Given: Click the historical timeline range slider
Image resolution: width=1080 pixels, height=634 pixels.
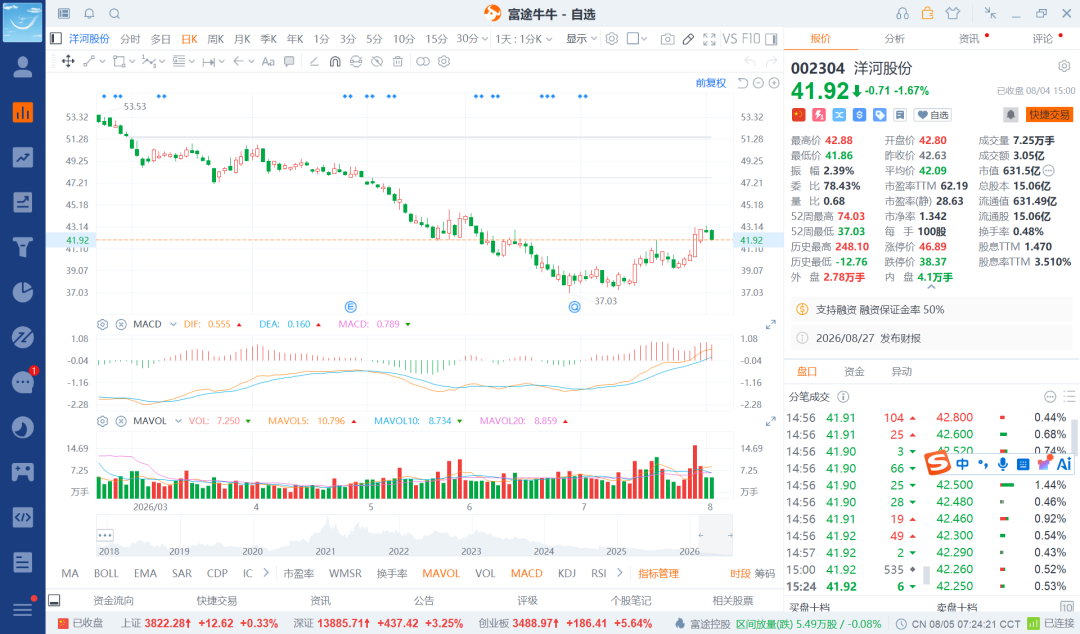Looking at the screenshot, I should click(715, 535).
